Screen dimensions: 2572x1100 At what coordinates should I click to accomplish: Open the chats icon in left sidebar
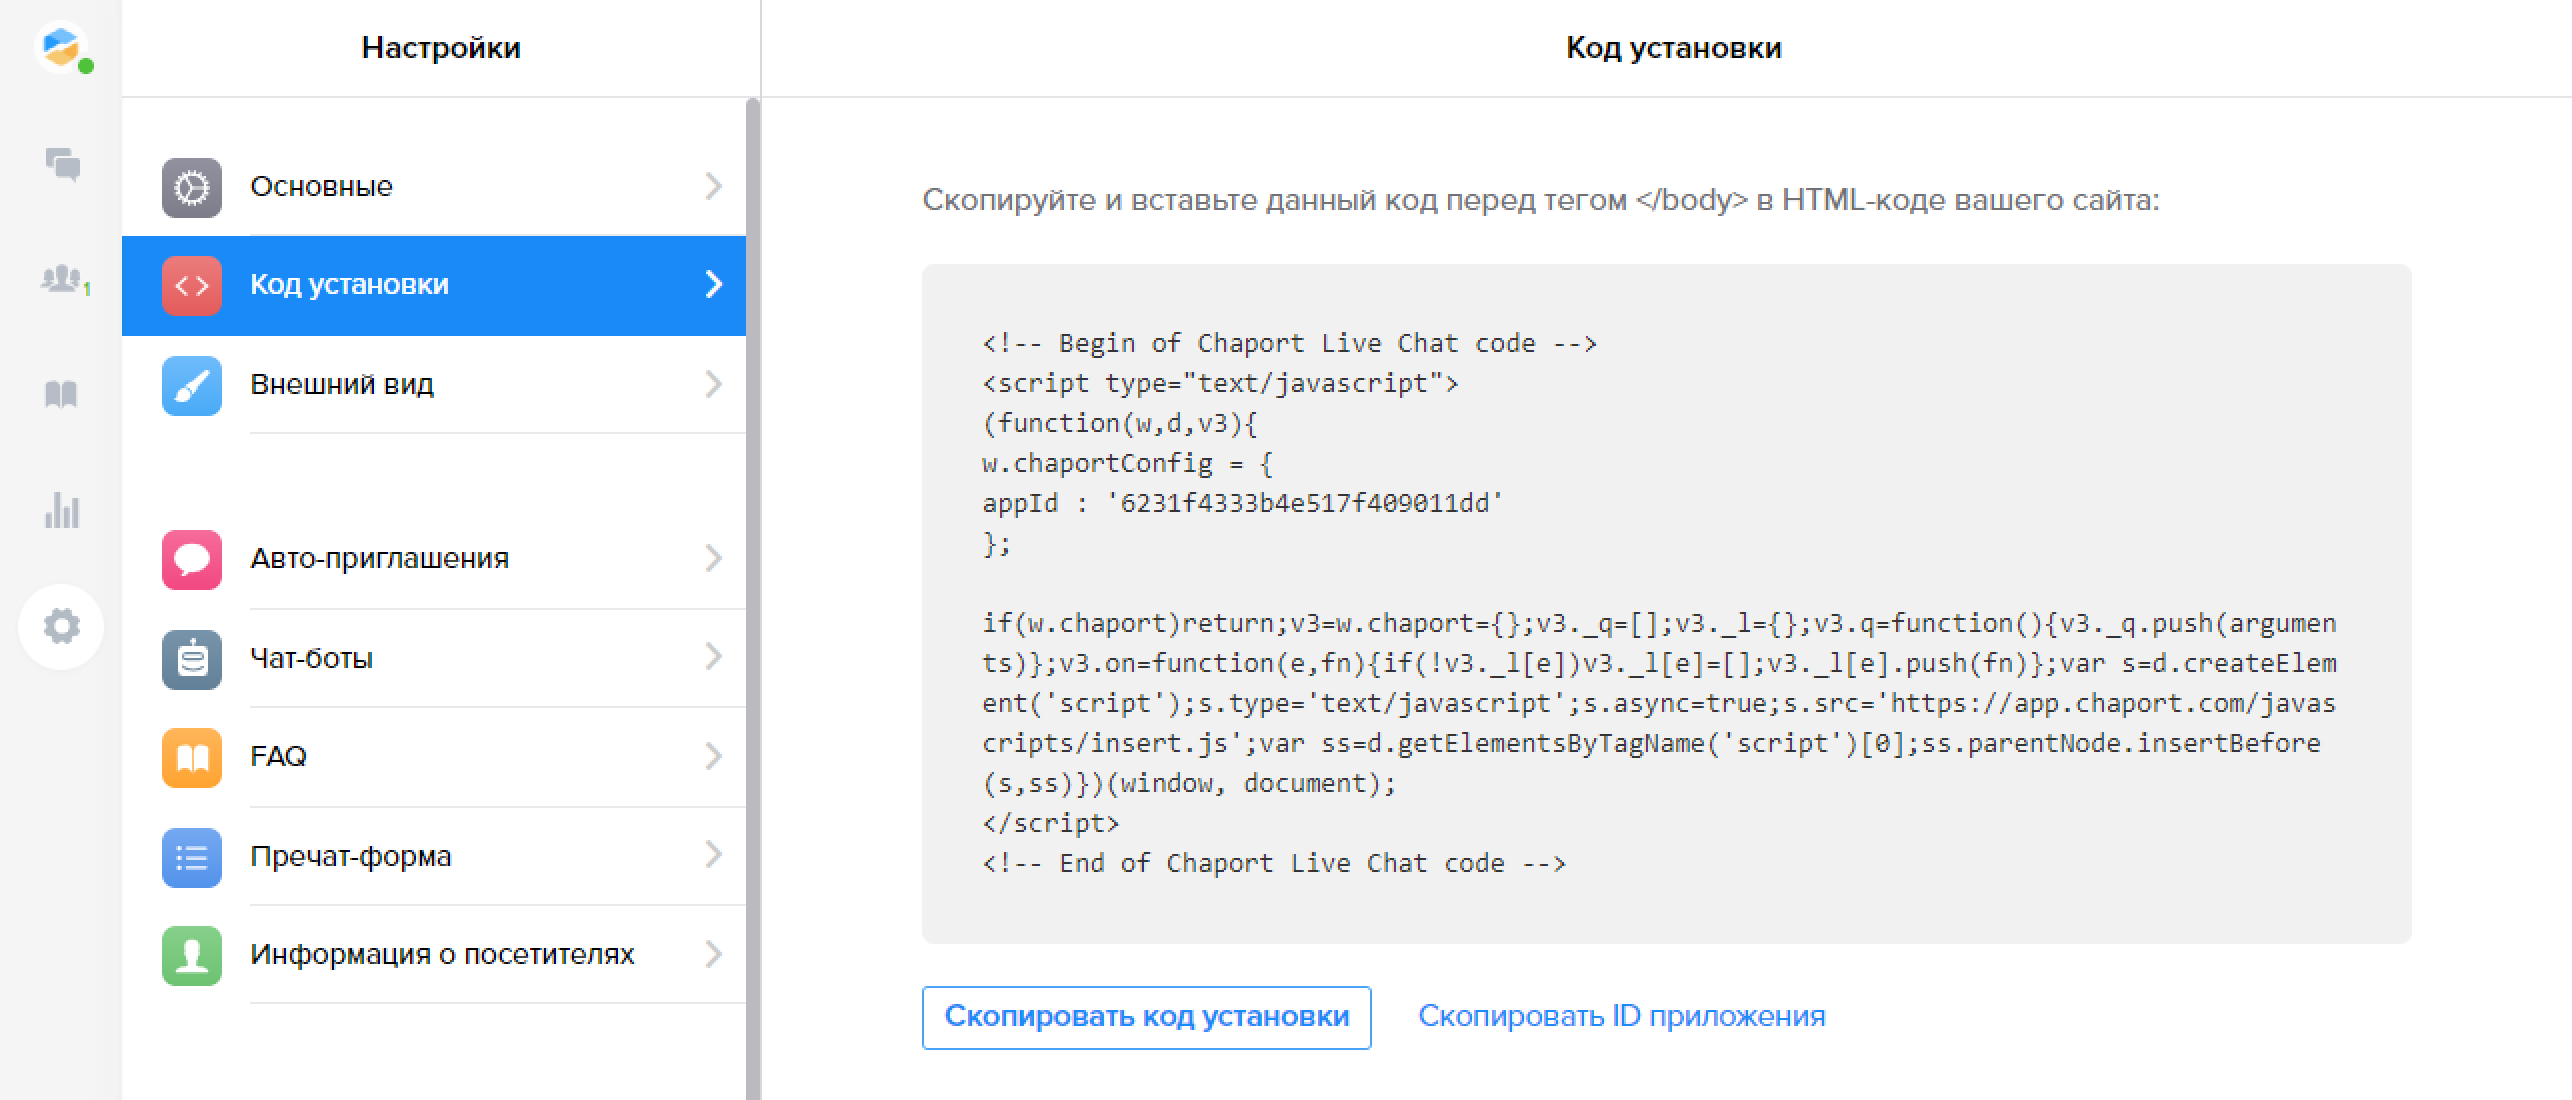[x=62, y=164]
